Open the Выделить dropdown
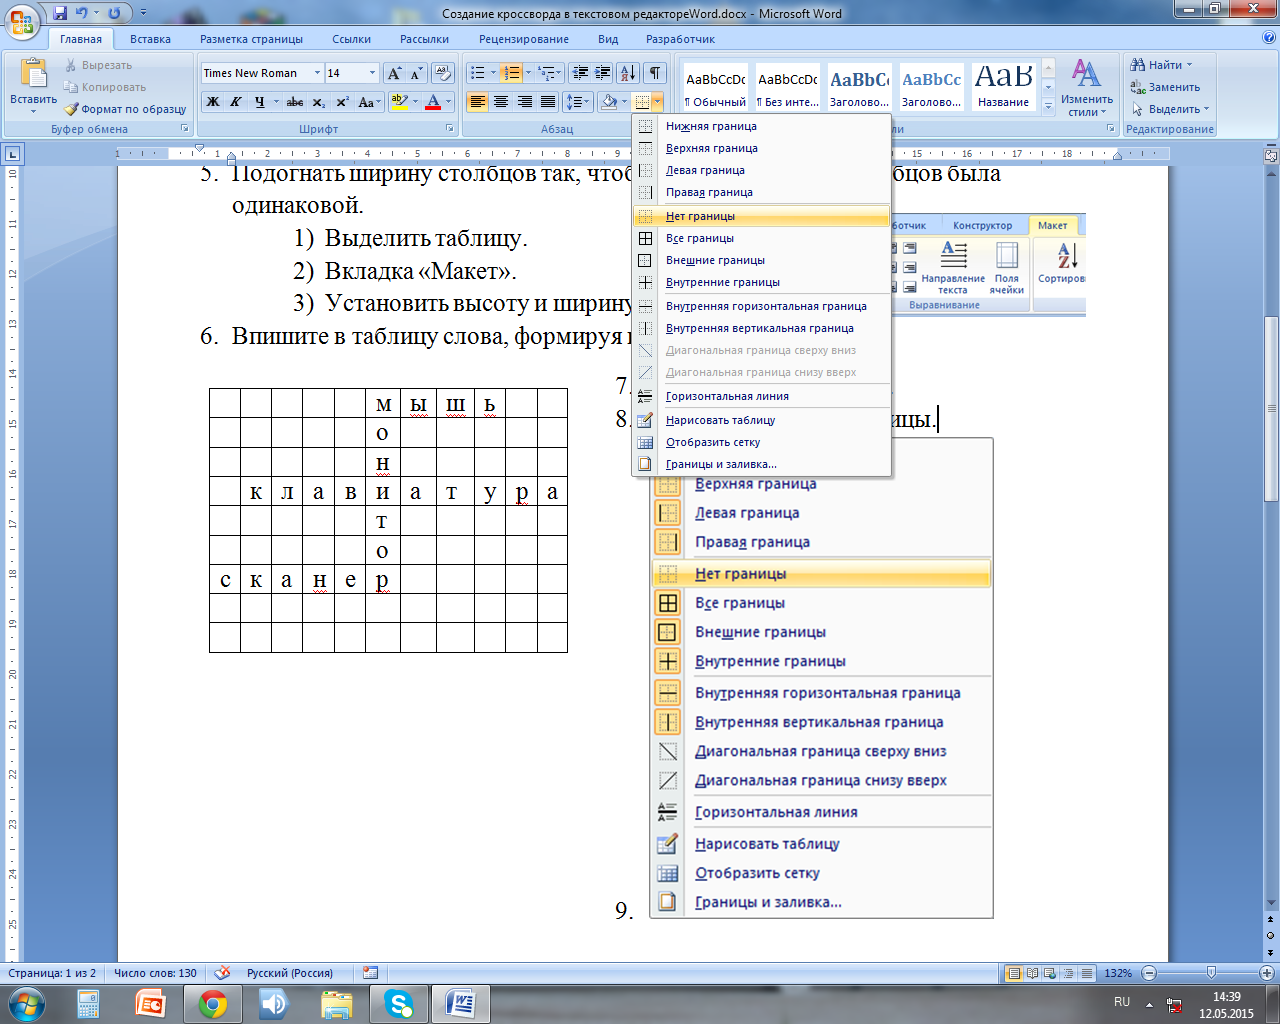The height and width of the screenshot is (1024, 1280). coord(1170,109)
